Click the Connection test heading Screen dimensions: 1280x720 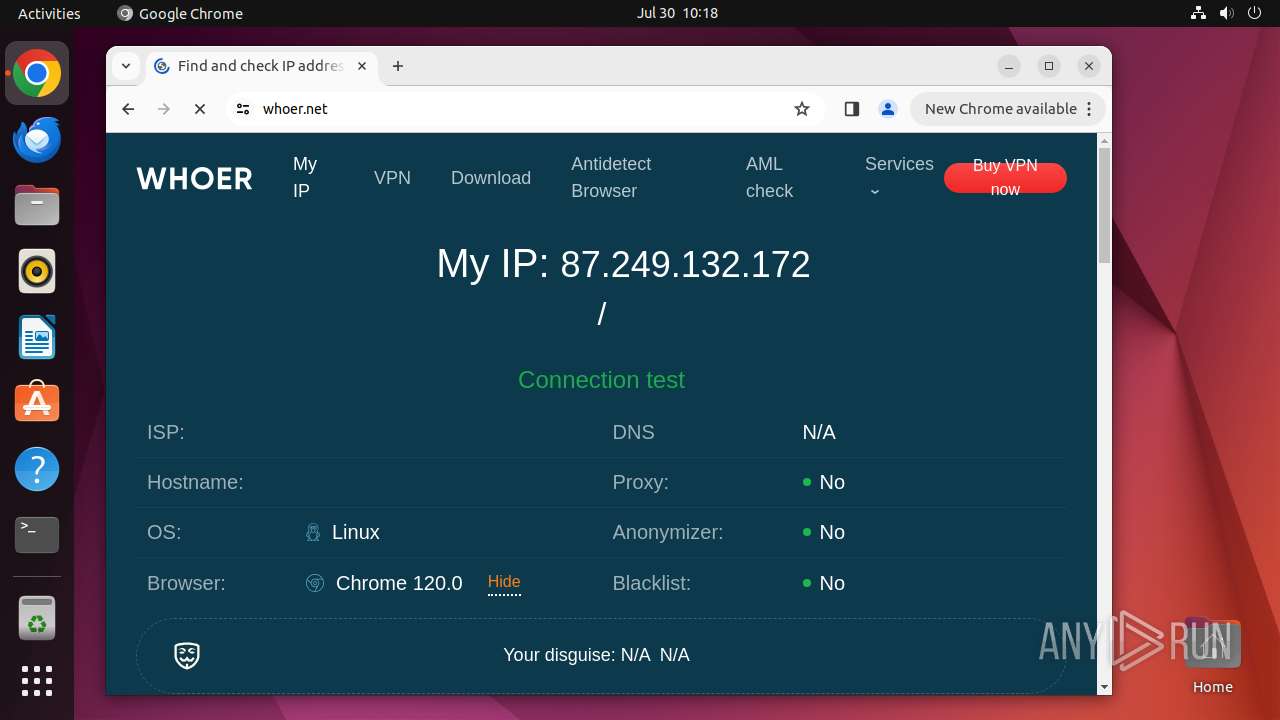pos(601,380)
